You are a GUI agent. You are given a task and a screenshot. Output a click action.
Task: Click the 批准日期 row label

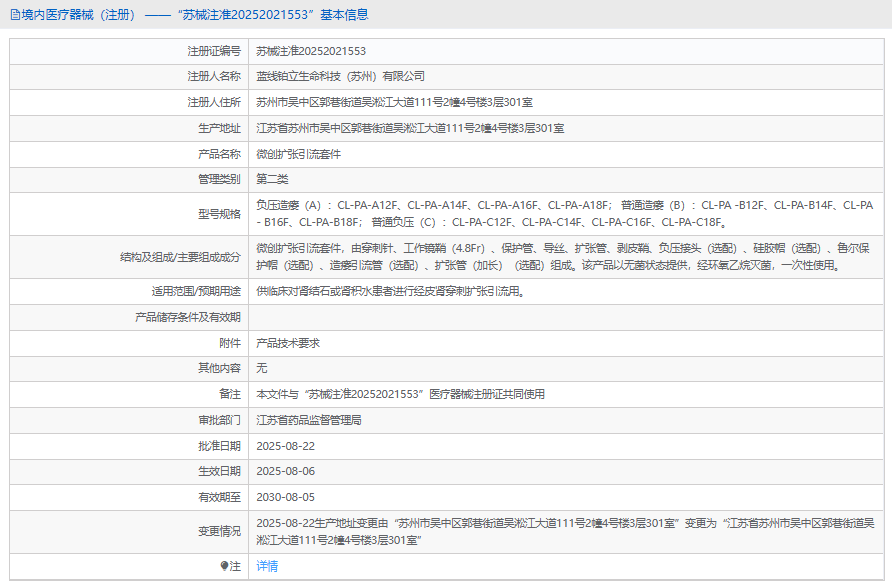[x=219, y=446]
